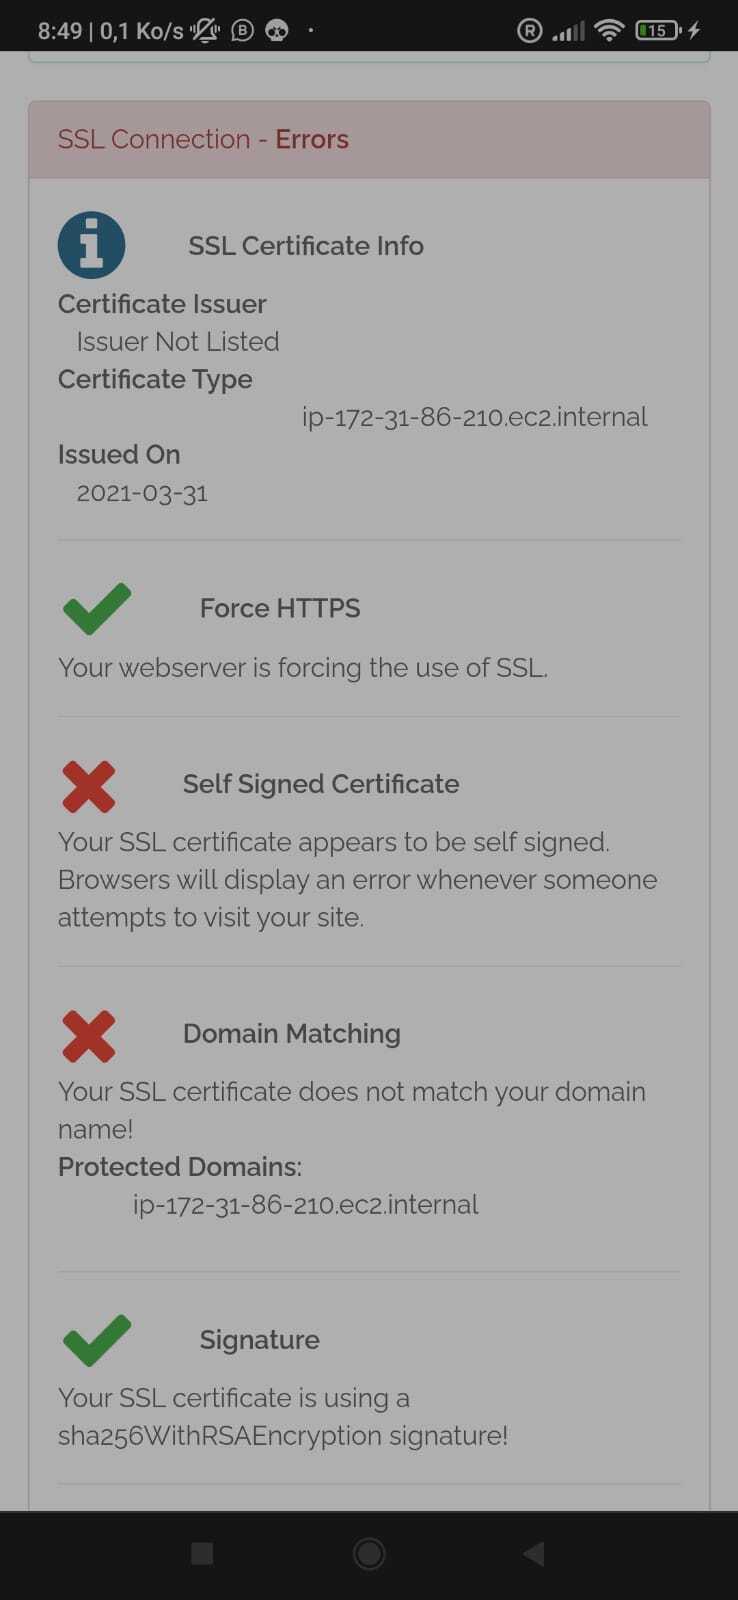Tap the Issued On date 2021-03-31
Screen dimensions: 738x1600
pos(142,493)
